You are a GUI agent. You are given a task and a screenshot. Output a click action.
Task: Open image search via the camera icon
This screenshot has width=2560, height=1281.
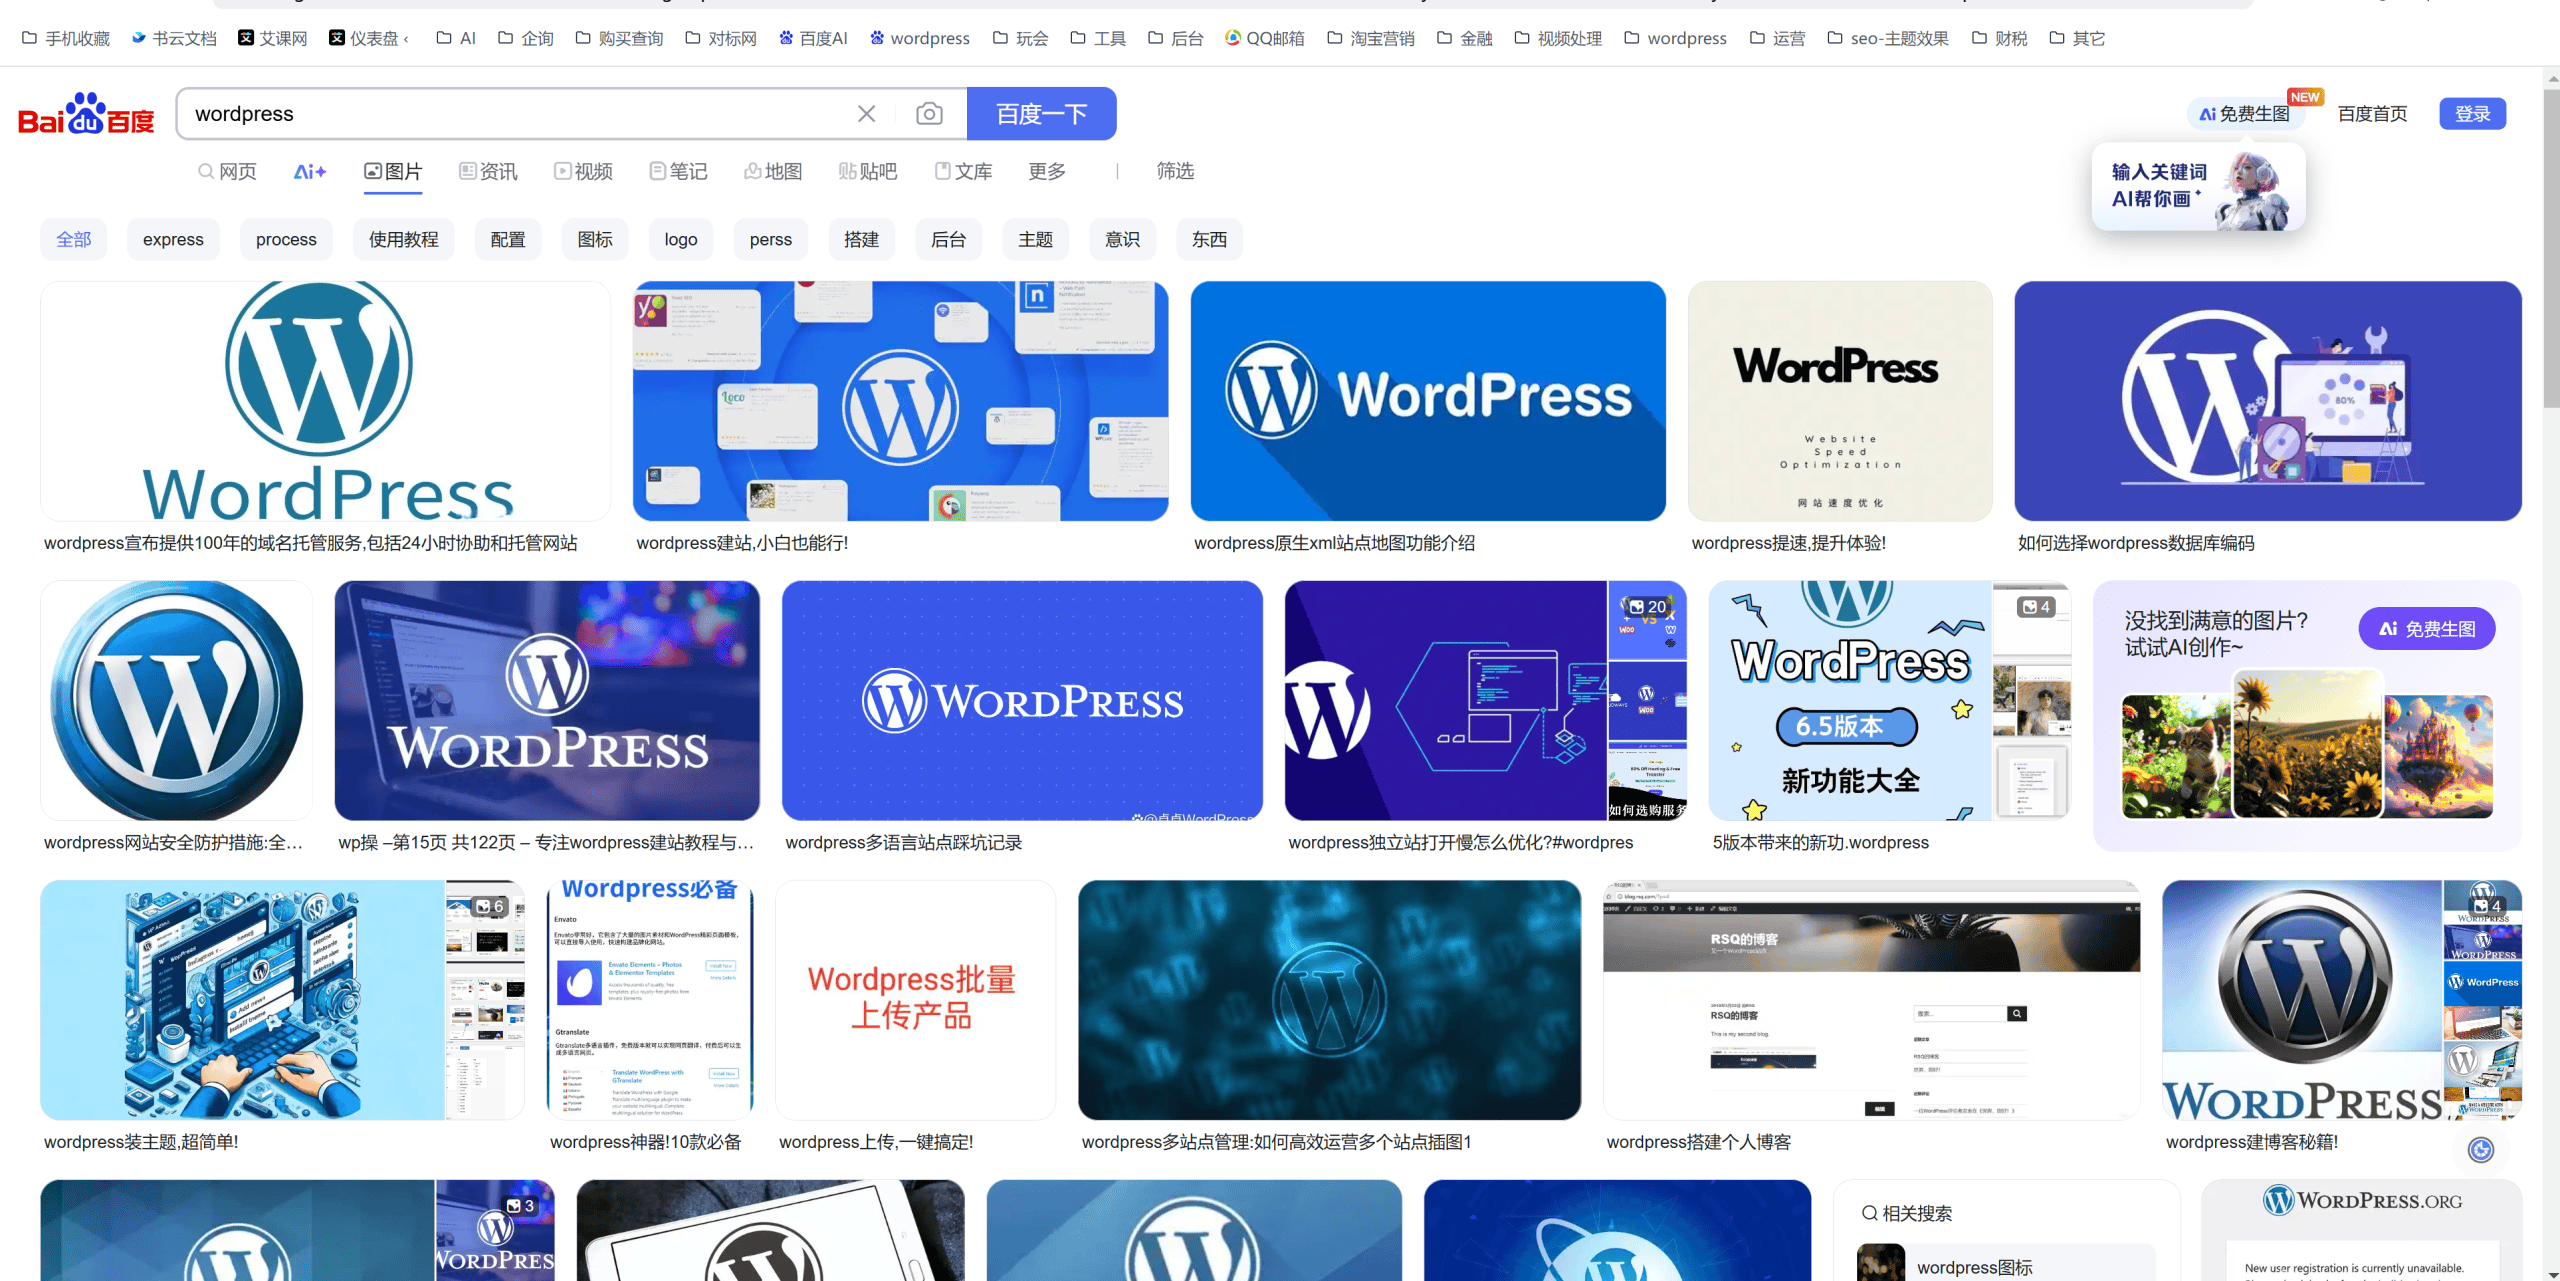[929, 114]
